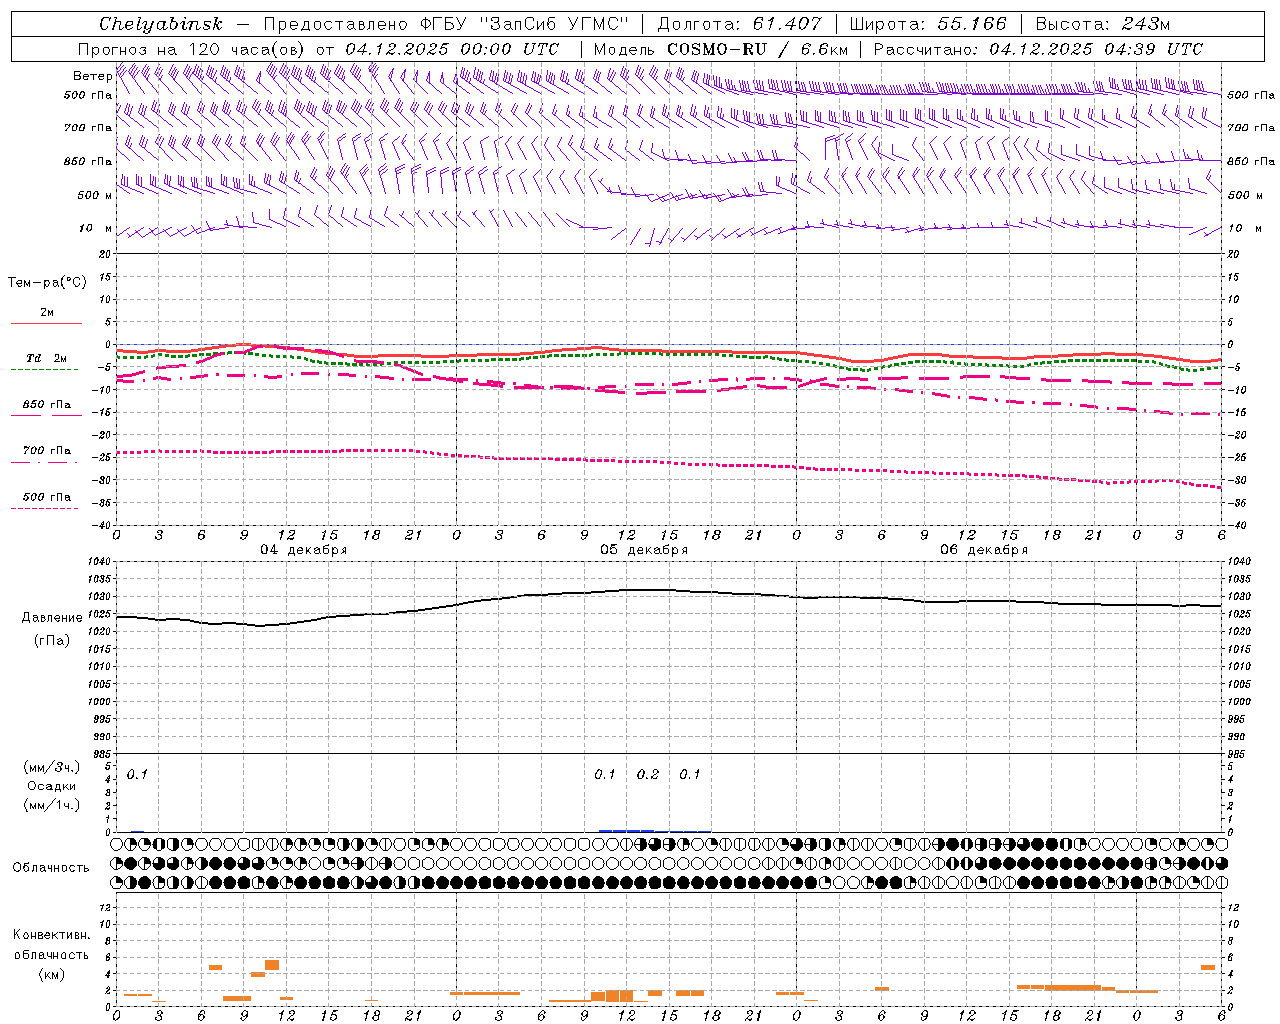The height and width of the screenshot is (1024, 1280).
Task: Click the '(км)' unit label
Action: pos(52,974)
